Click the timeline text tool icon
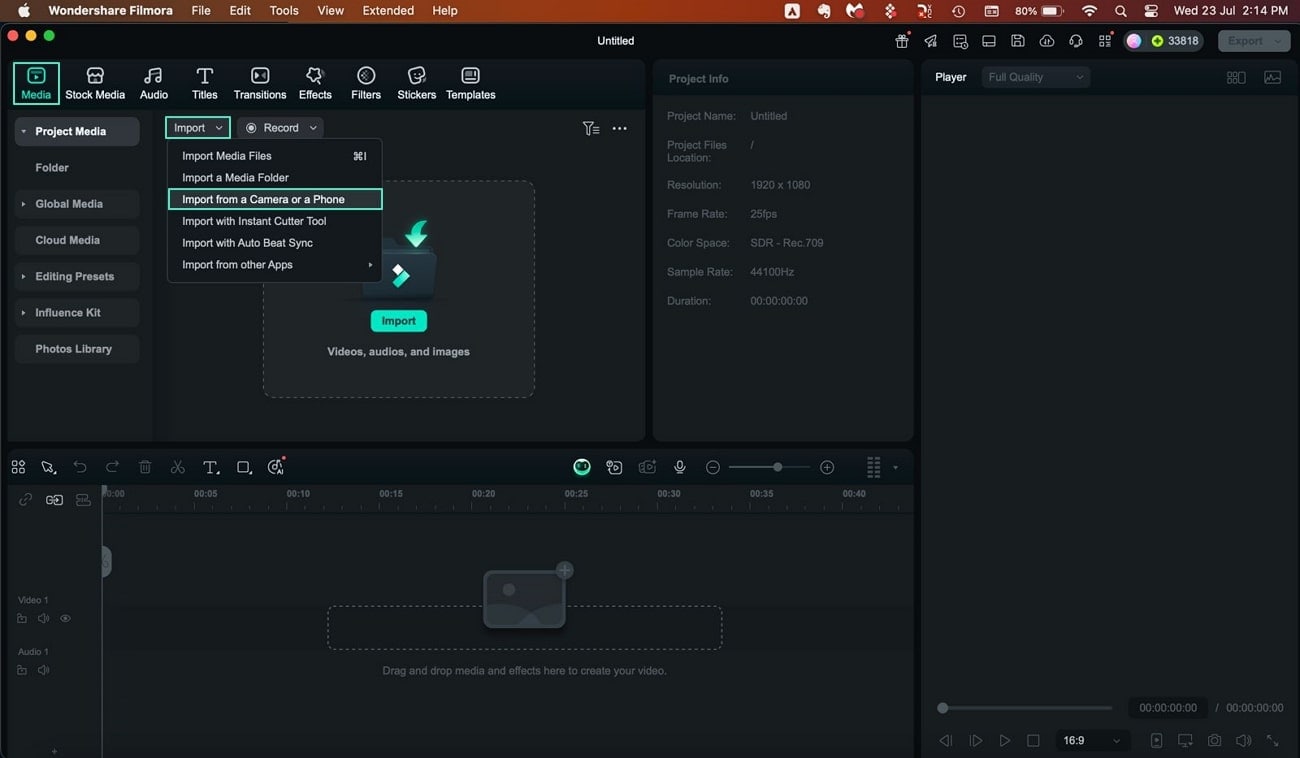Viewport: 1300px width, 758px height. (x=211, y=467)
